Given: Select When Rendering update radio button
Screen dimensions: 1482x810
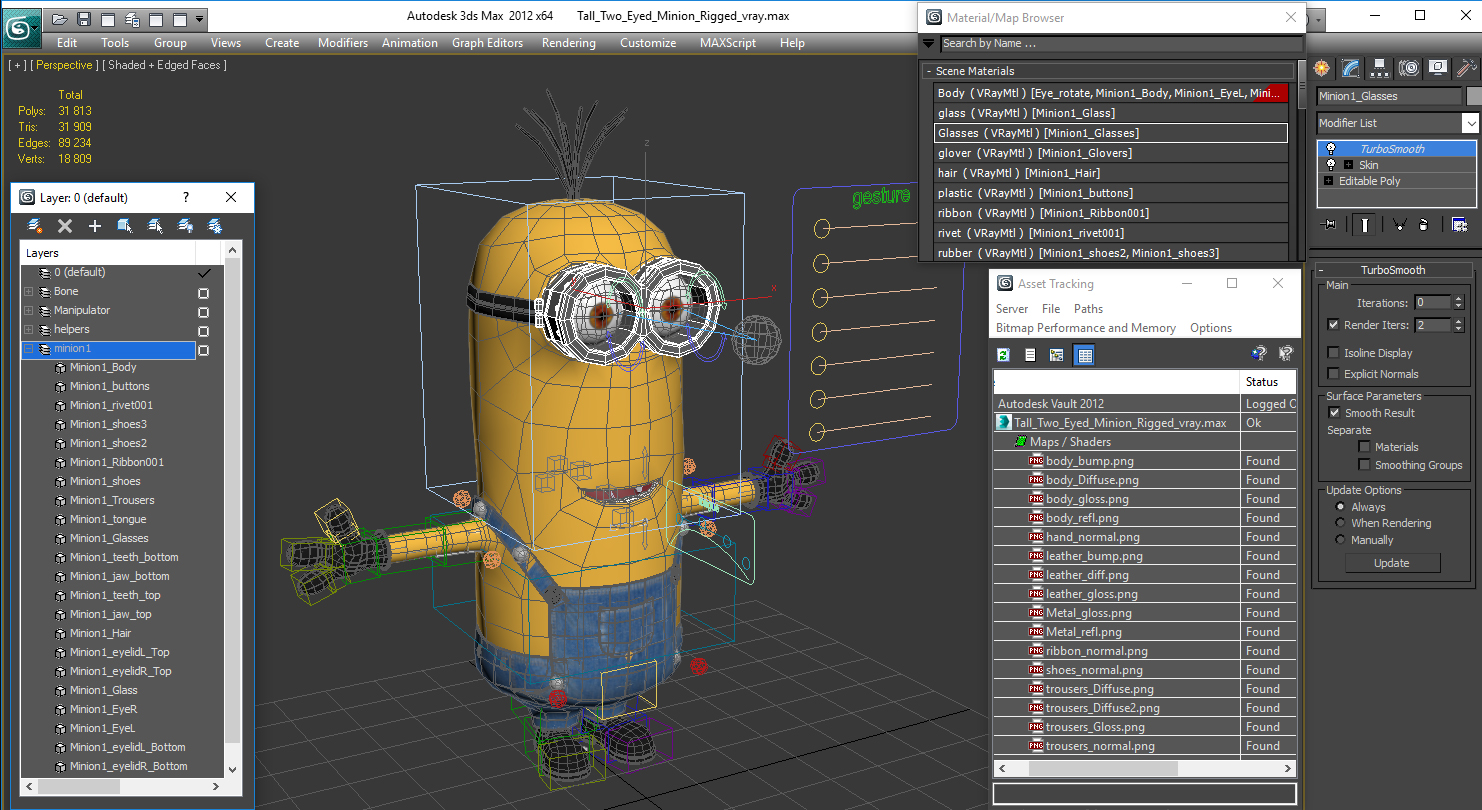Looking at the screenshot, I should [x=1340, y=523].
